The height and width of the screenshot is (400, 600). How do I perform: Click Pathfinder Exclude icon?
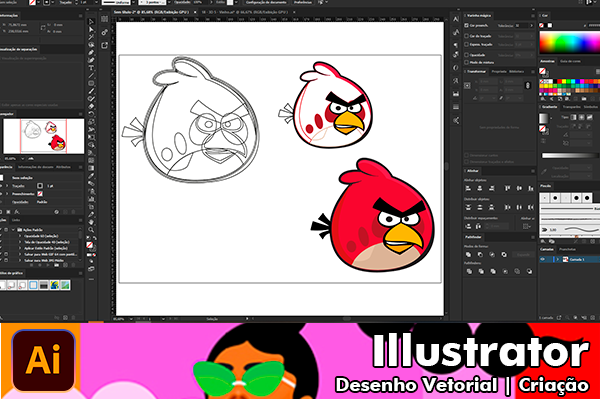pyautogui.click(x=504, y=255)
